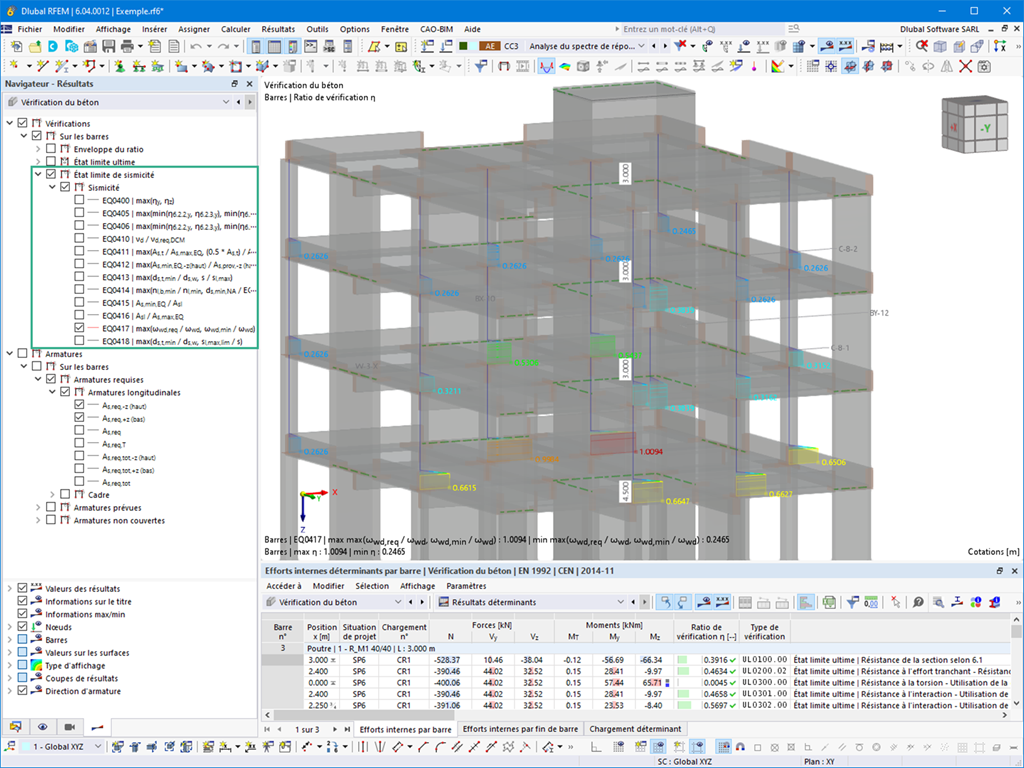The width and height of the screenshot is (1024, 768).
Task: Click the keyword search input field
Action: 702,29
